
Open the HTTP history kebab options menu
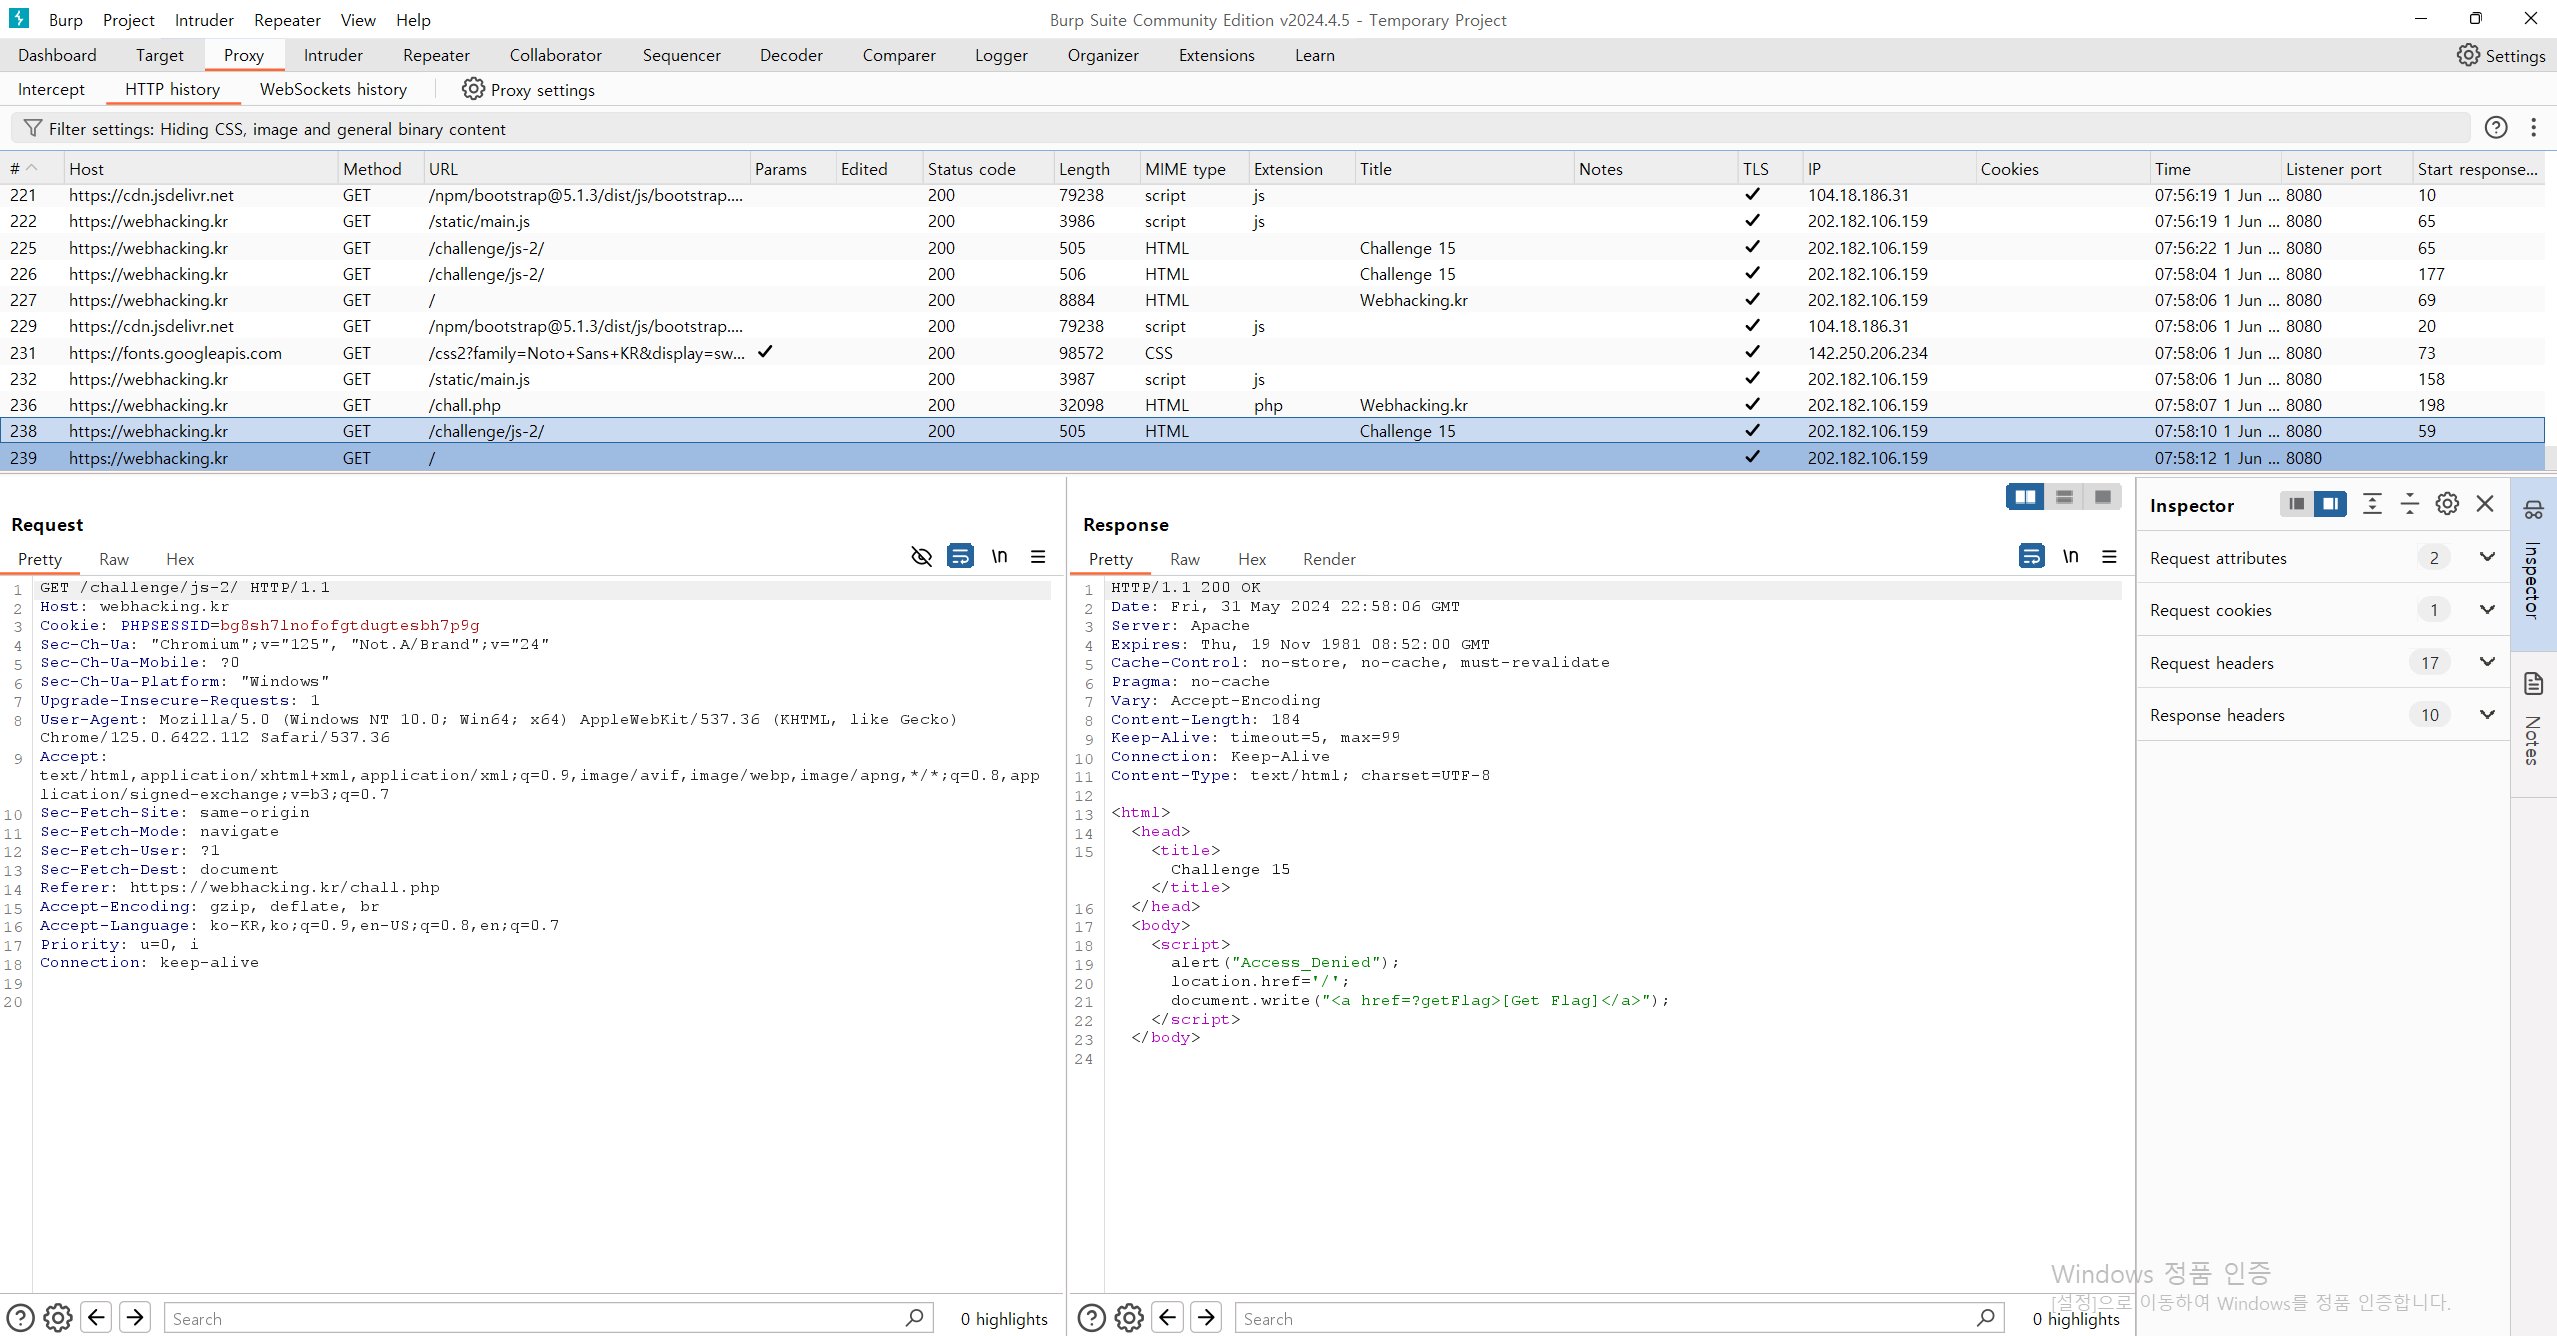2533,127
